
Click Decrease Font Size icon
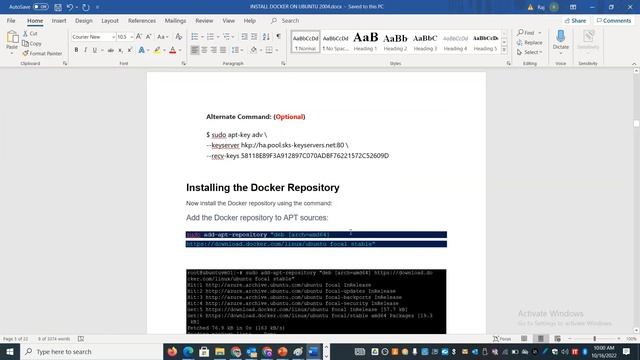(149, 37)
